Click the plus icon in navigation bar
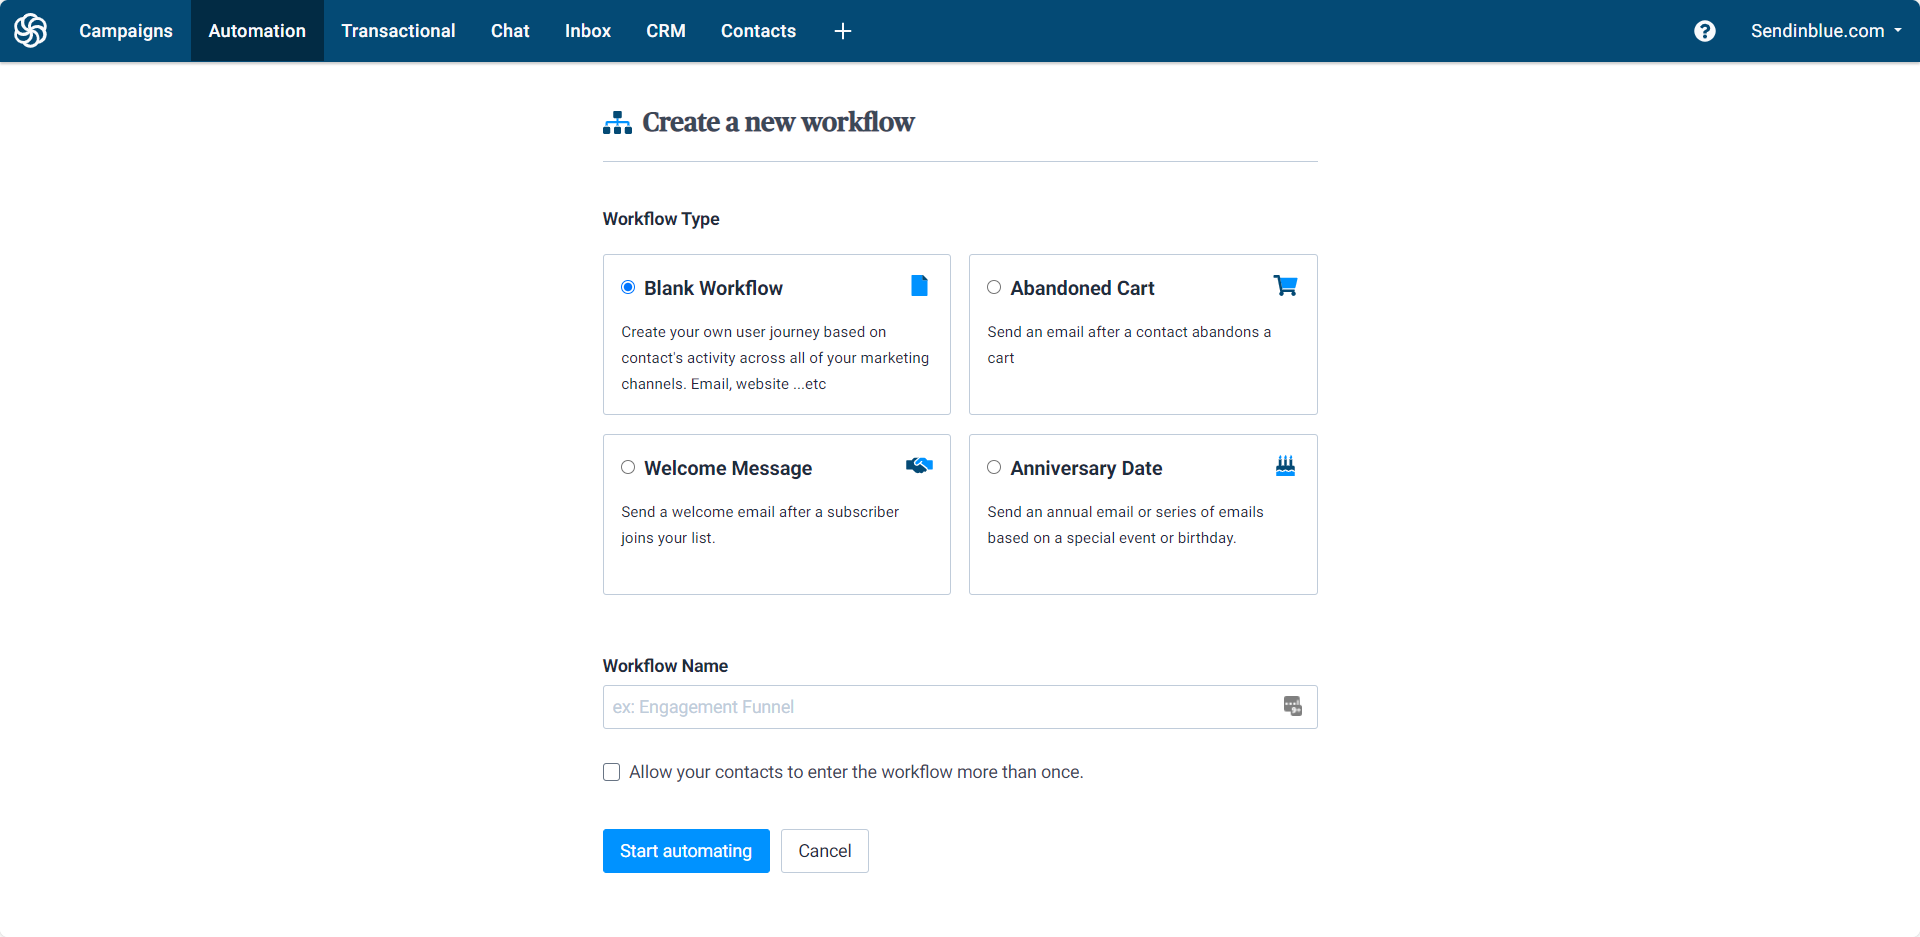Viewport: 1920px width, 937px height. coord(843,31)
